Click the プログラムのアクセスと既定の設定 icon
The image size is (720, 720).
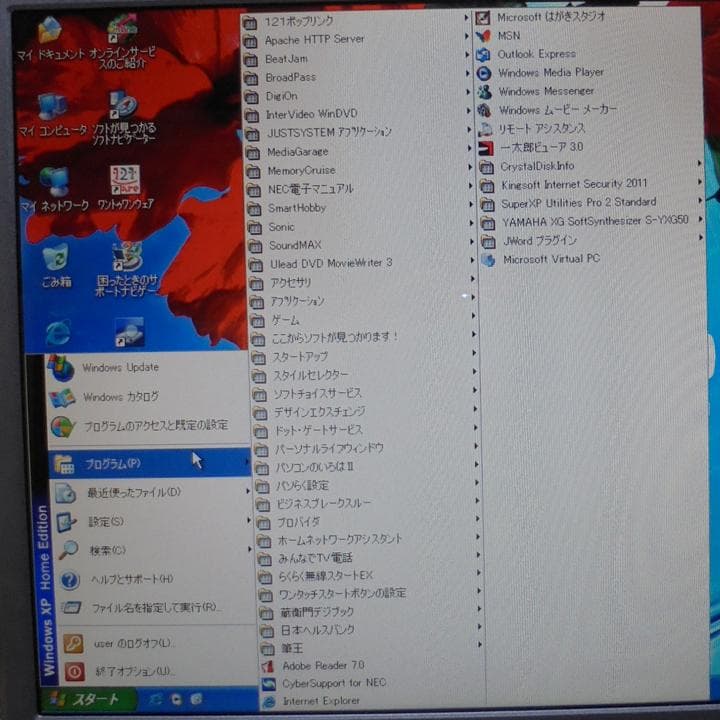click(x=63, y=427)
